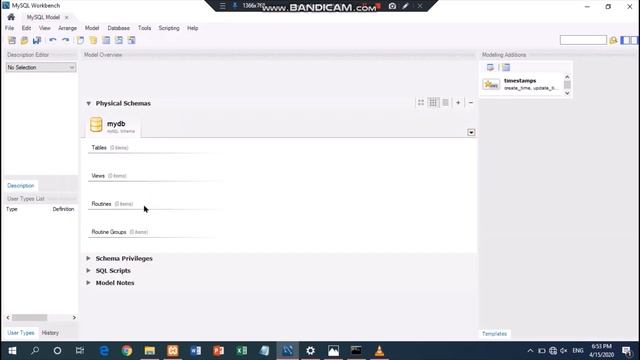Undo the last action
This screenshot has width=640, height=360.
pos(53,40)
